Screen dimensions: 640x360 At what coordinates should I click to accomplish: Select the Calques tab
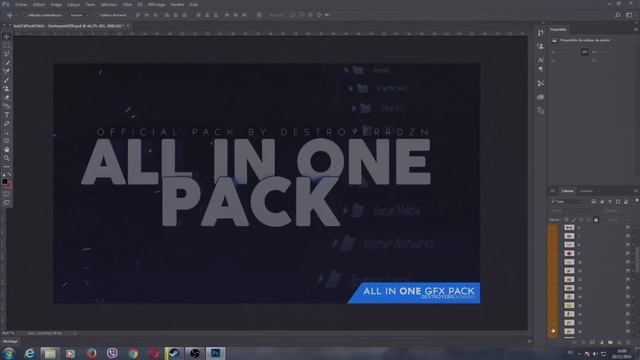click(567, 191)
